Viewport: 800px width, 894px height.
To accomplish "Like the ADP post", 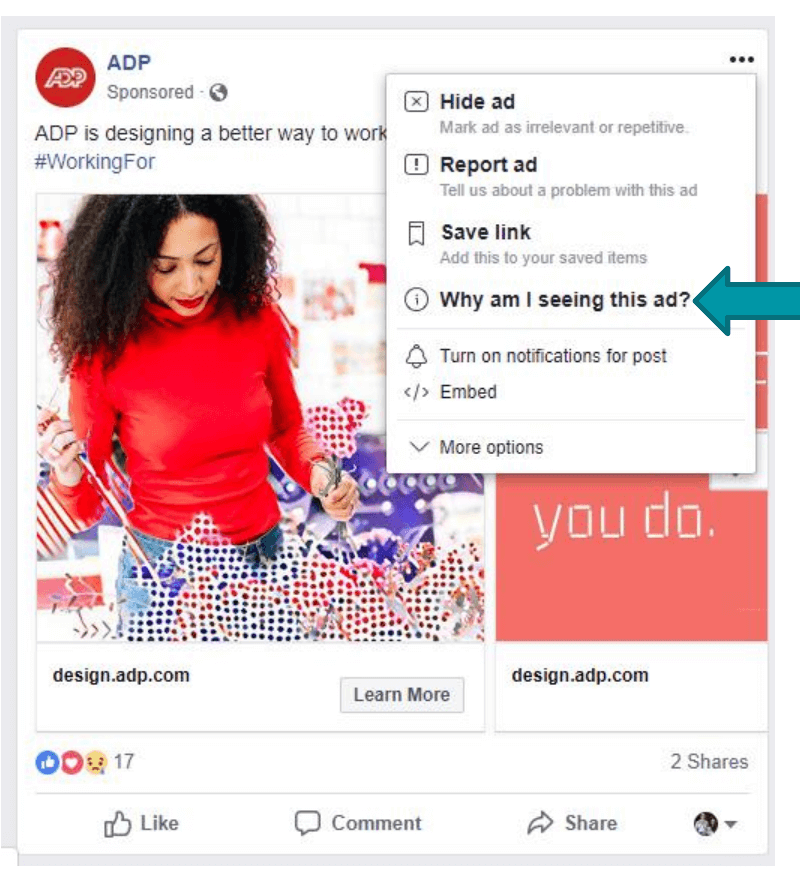I will tap(141, 824).
